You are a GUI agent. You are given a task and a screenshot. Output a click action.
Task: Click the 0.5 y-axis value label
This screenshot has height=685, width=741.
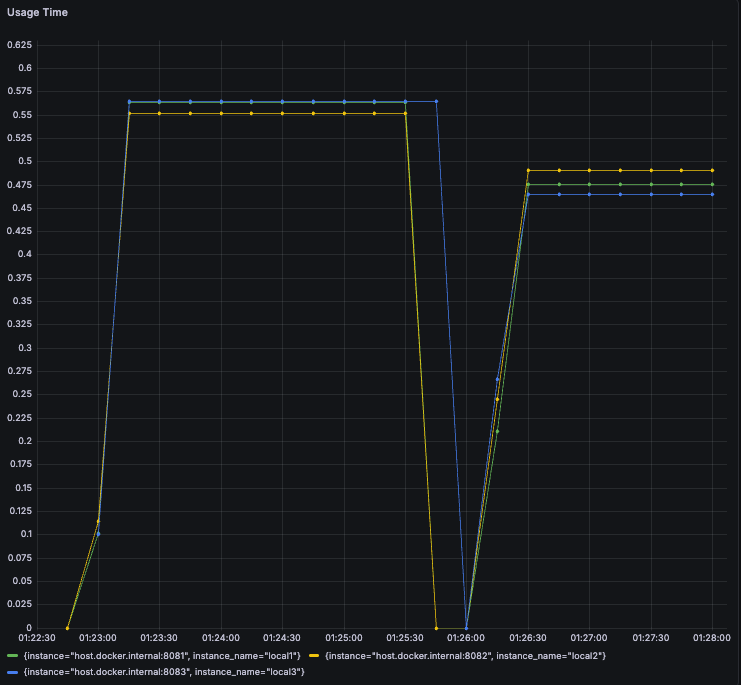pyautogui.click(x=25, y=161)
